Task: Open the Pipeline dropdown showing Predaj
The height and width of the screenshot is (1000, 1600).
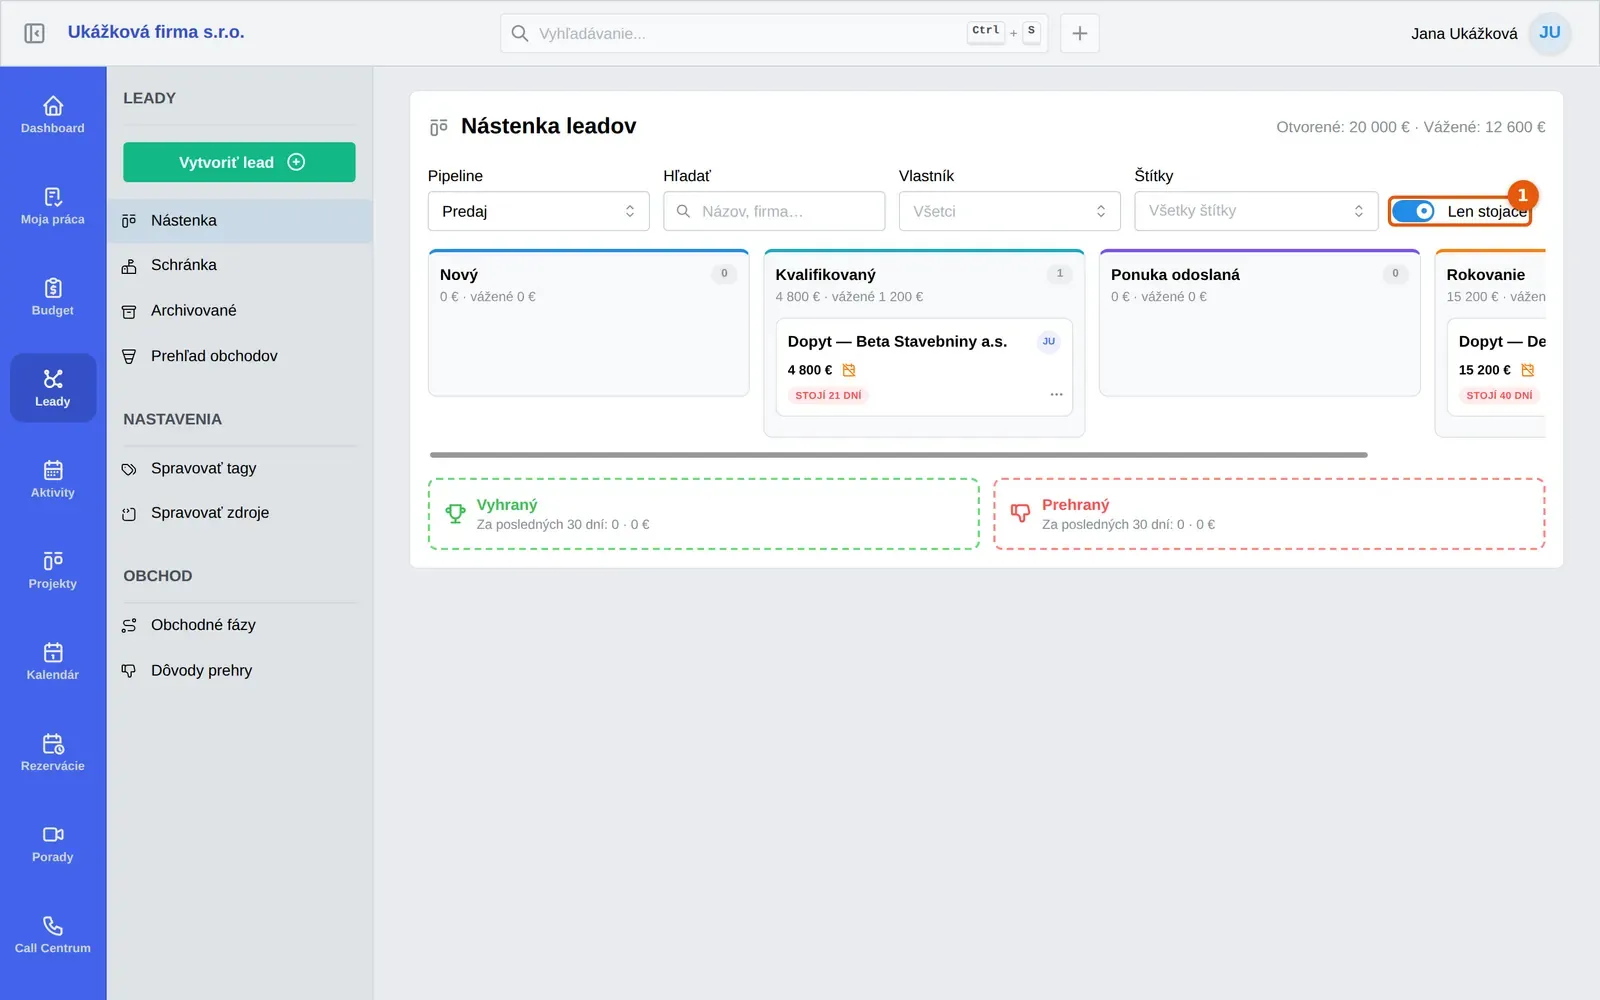Action: point(539,211)
